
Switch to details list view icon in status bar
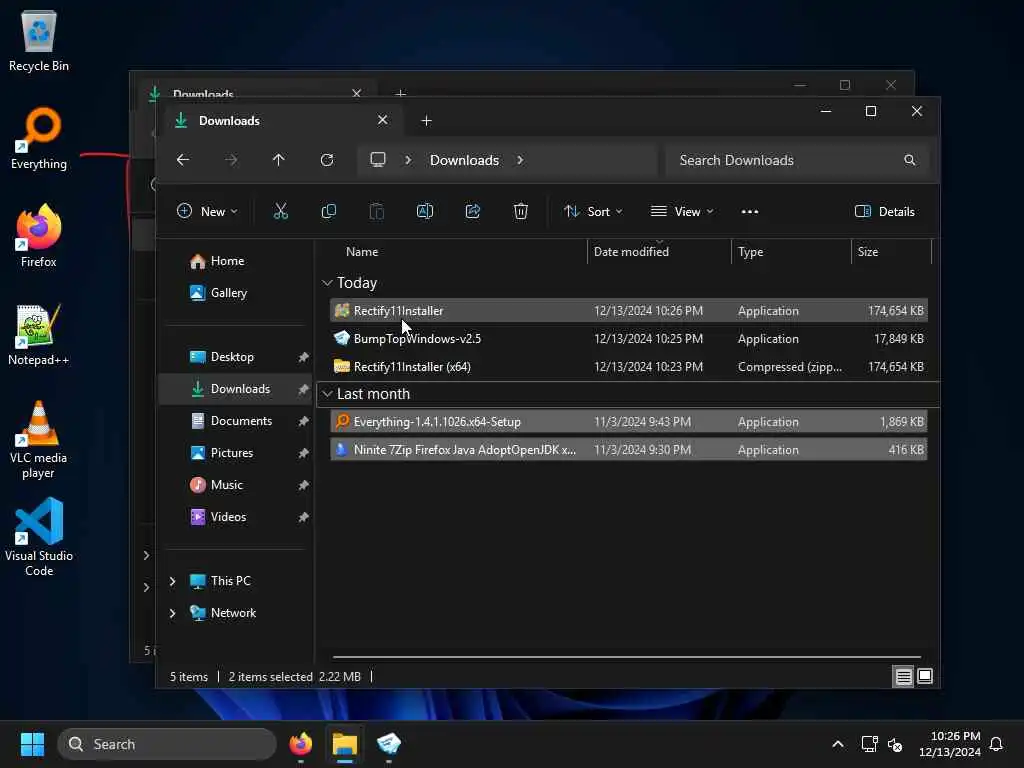(903, 677)
